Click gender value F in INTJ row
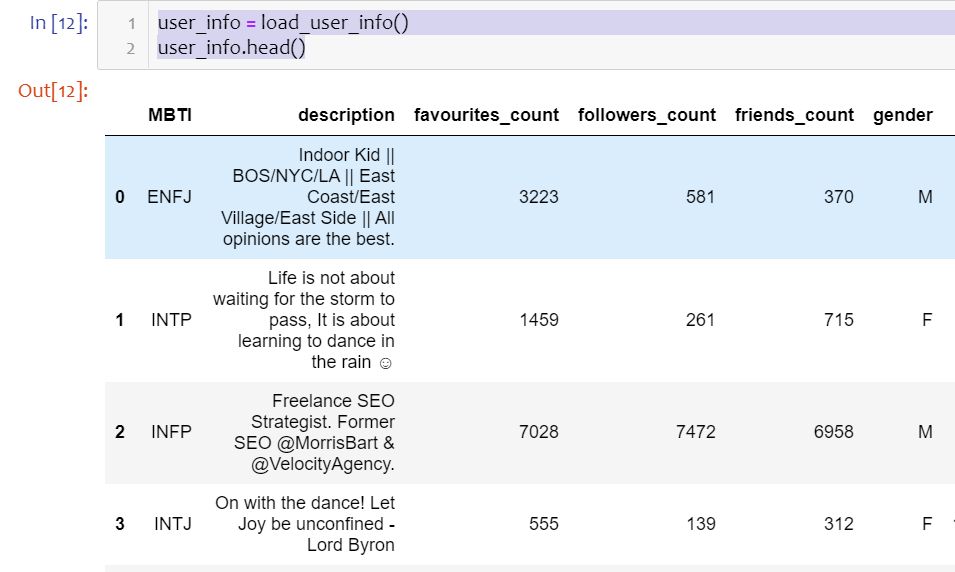 927,524
